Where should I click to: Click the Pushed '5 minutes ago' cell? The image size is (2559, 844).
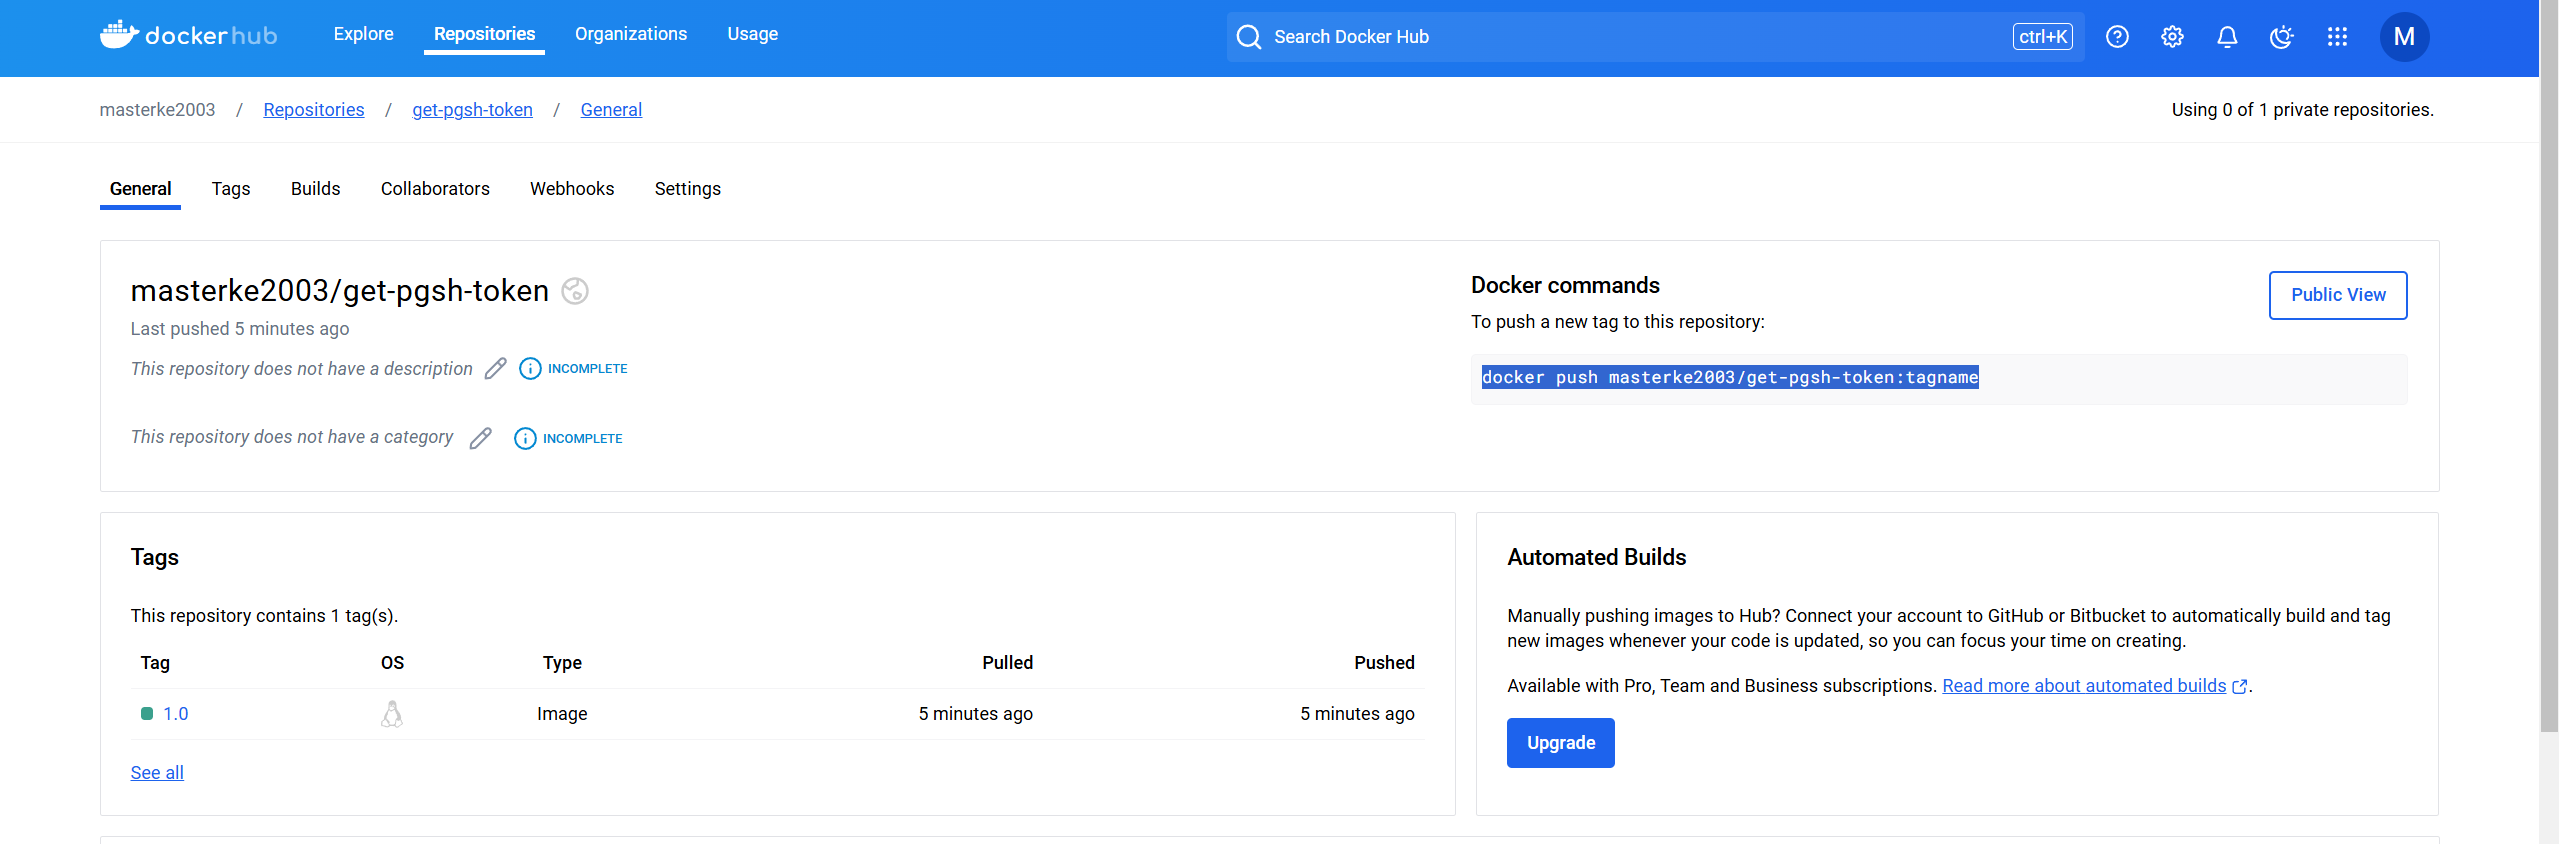coord(1357,714)
